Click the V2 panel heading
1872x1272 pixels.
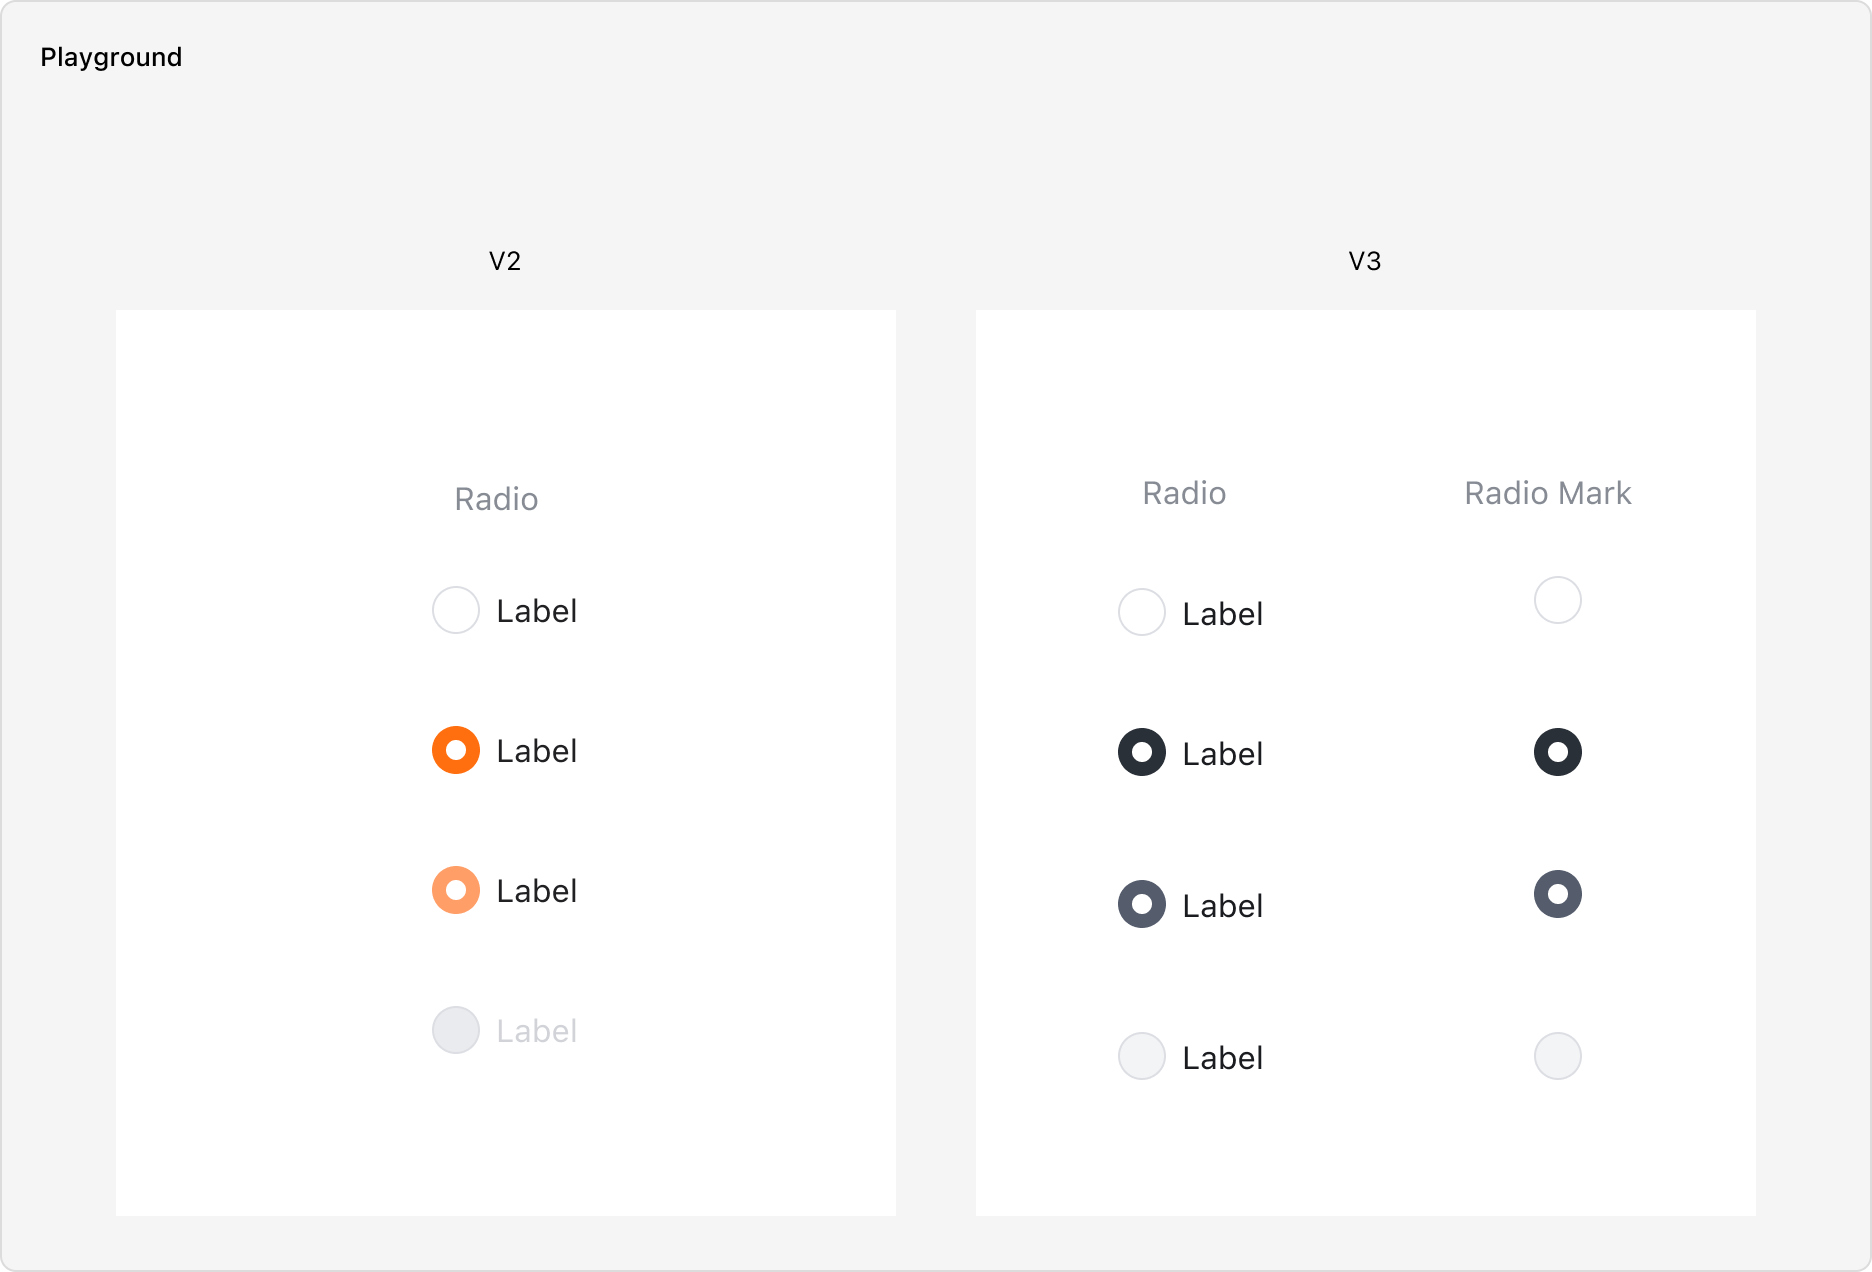click(x=505, y=261)
